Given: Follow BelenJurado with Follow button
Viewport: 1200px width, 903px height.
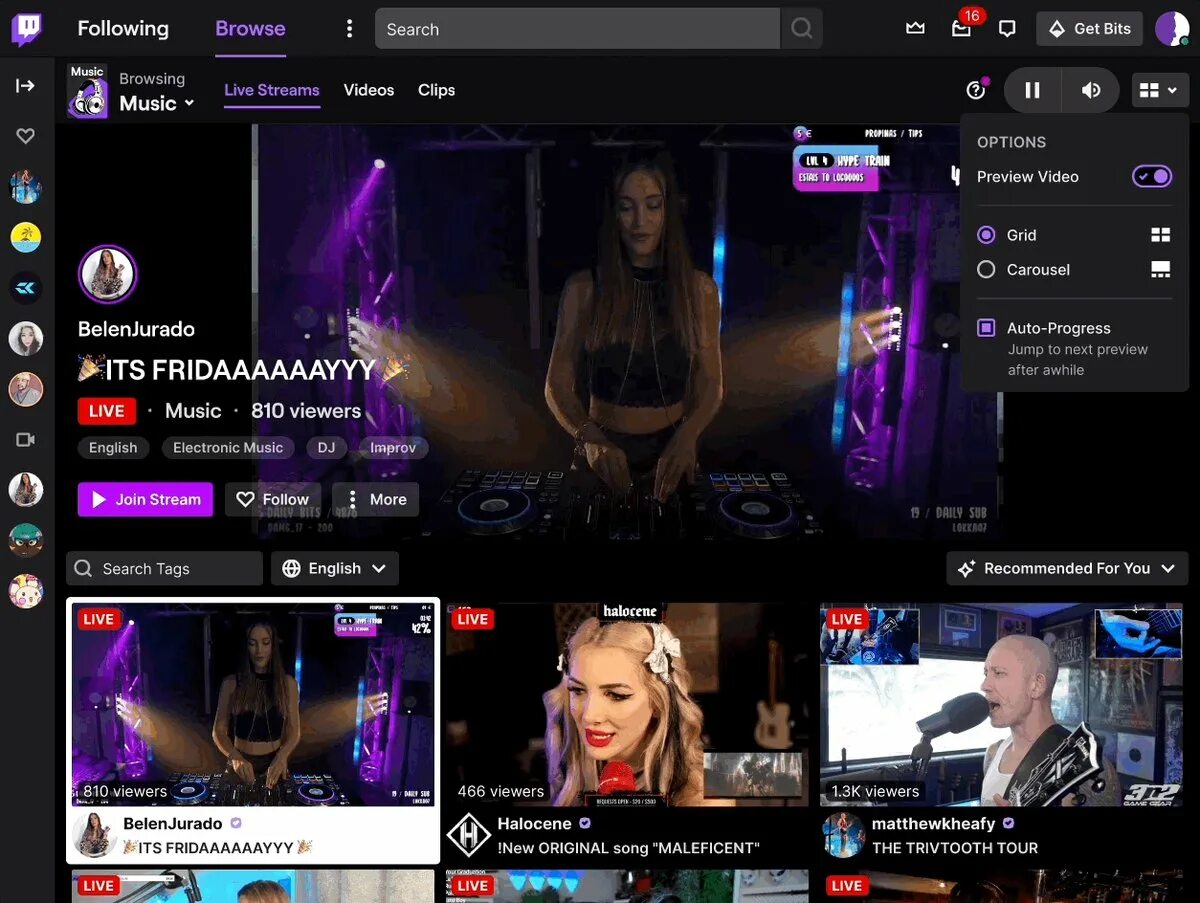Looking at the screenshot, I should (273, 499).
